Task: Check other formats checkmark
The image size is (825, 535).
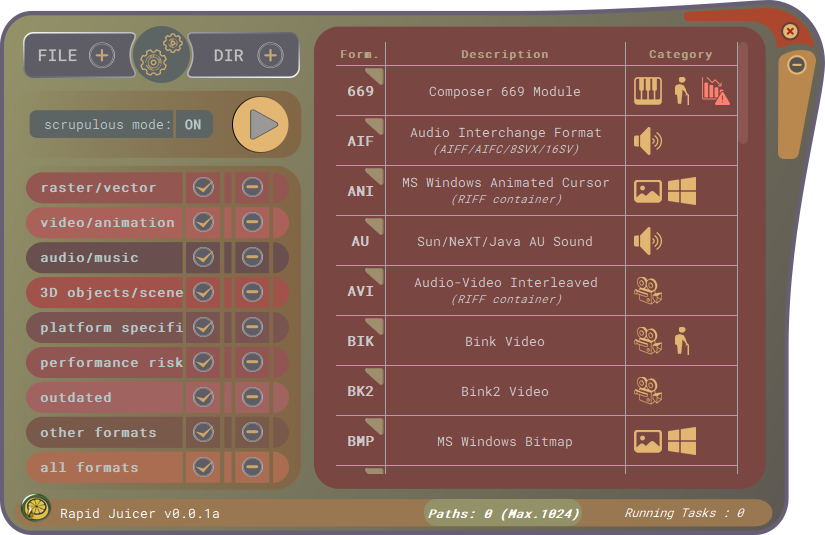Action: 203,432
